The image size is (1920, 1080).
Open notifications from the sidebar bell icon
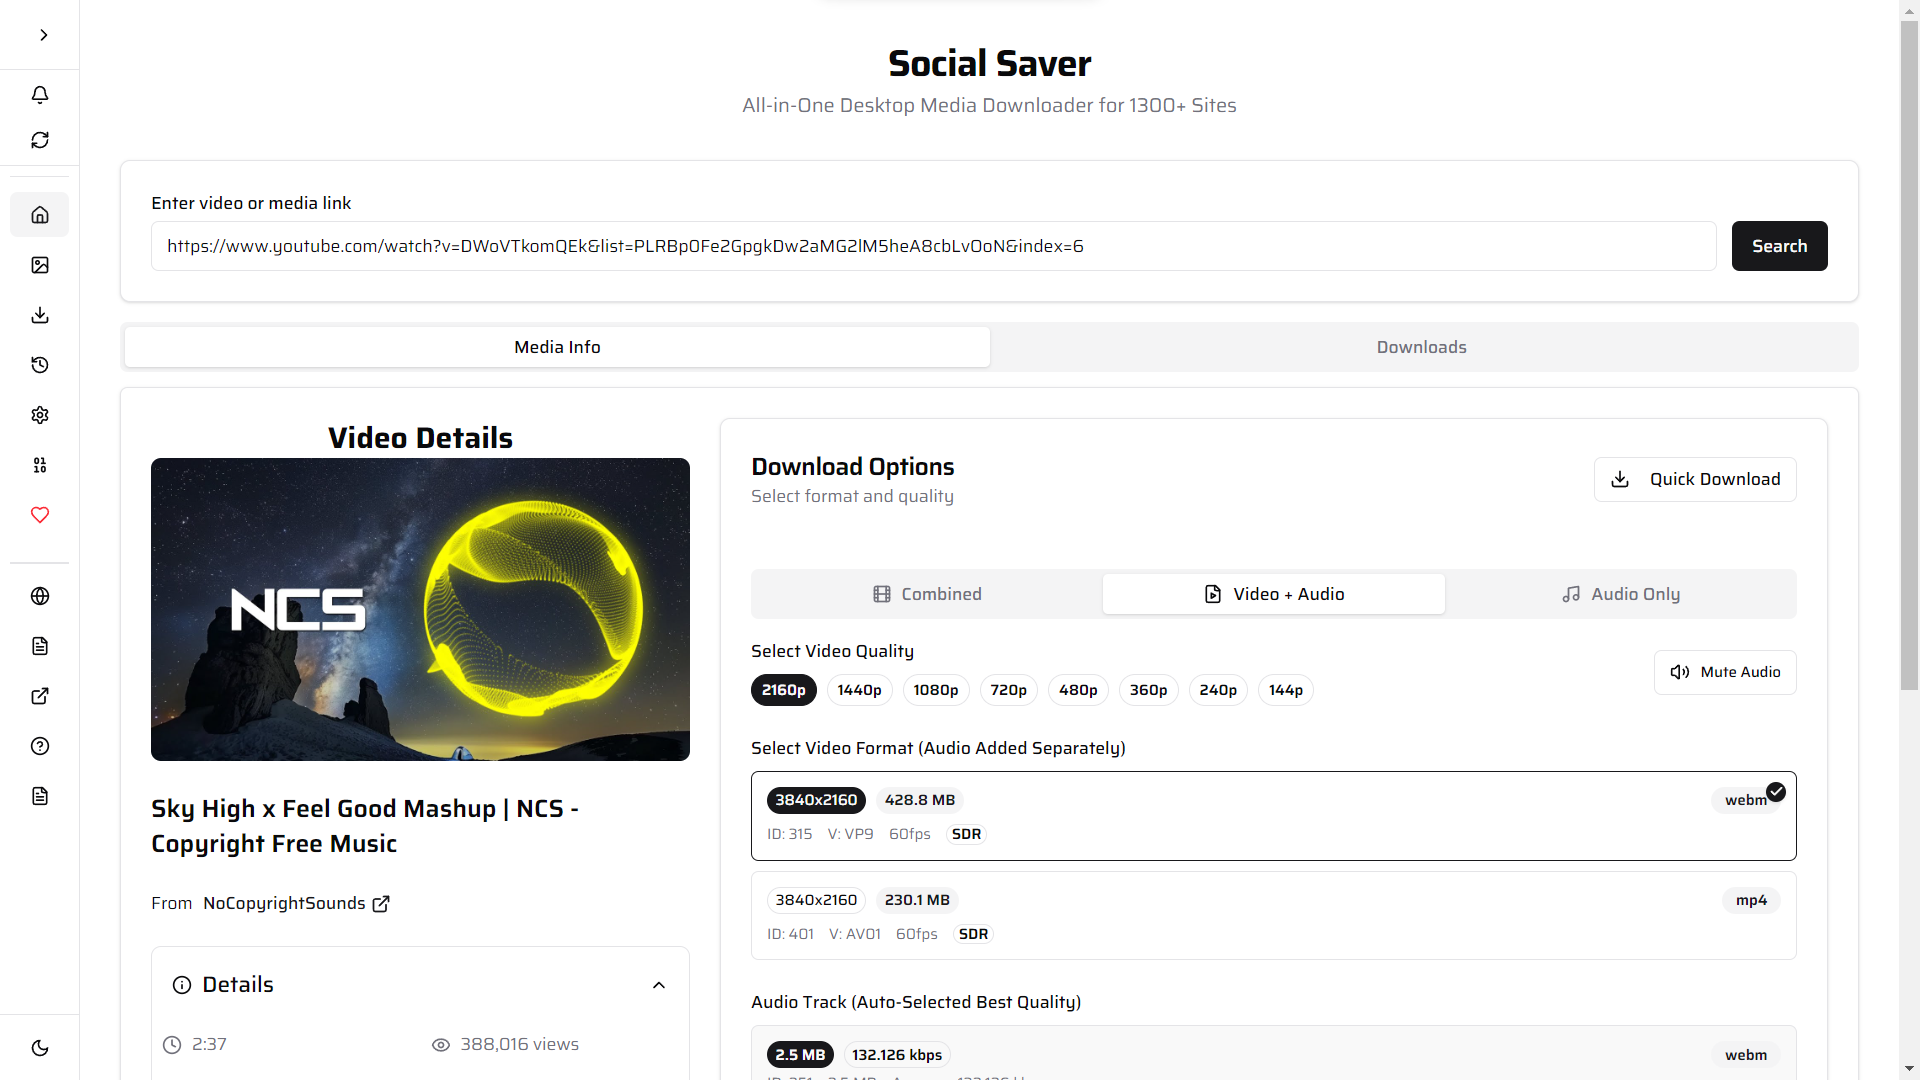point(39,95)
